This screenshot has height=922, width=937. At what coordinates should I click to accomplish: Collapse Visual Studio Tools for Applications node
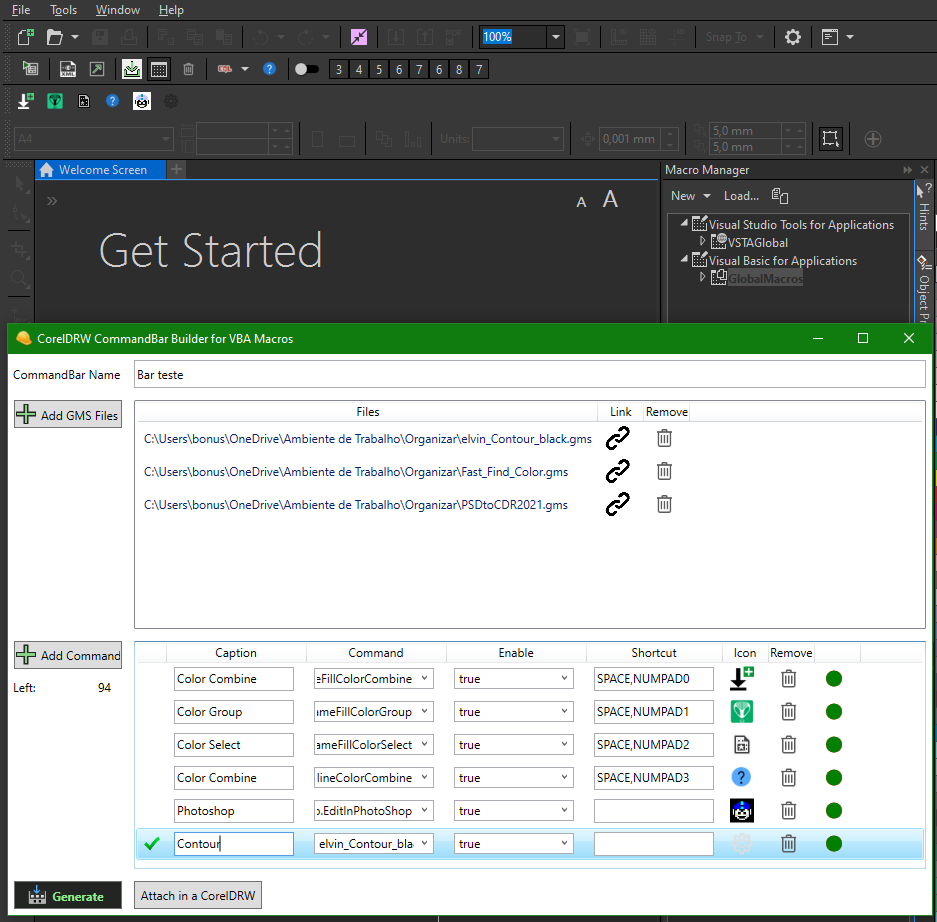coord(684,223)
